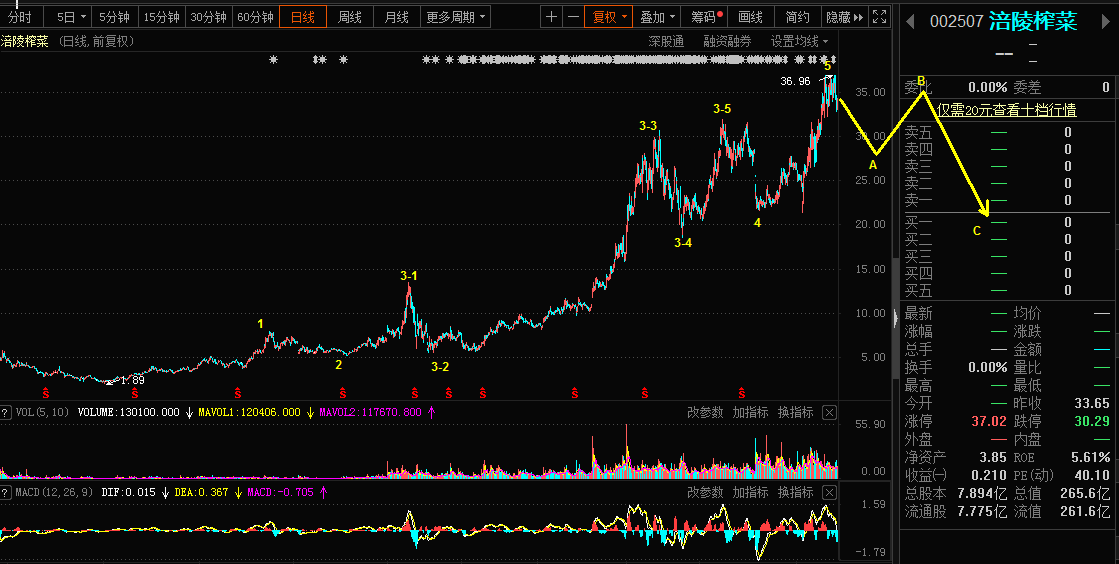Close the VOL indicator panel

click(829, 413)
